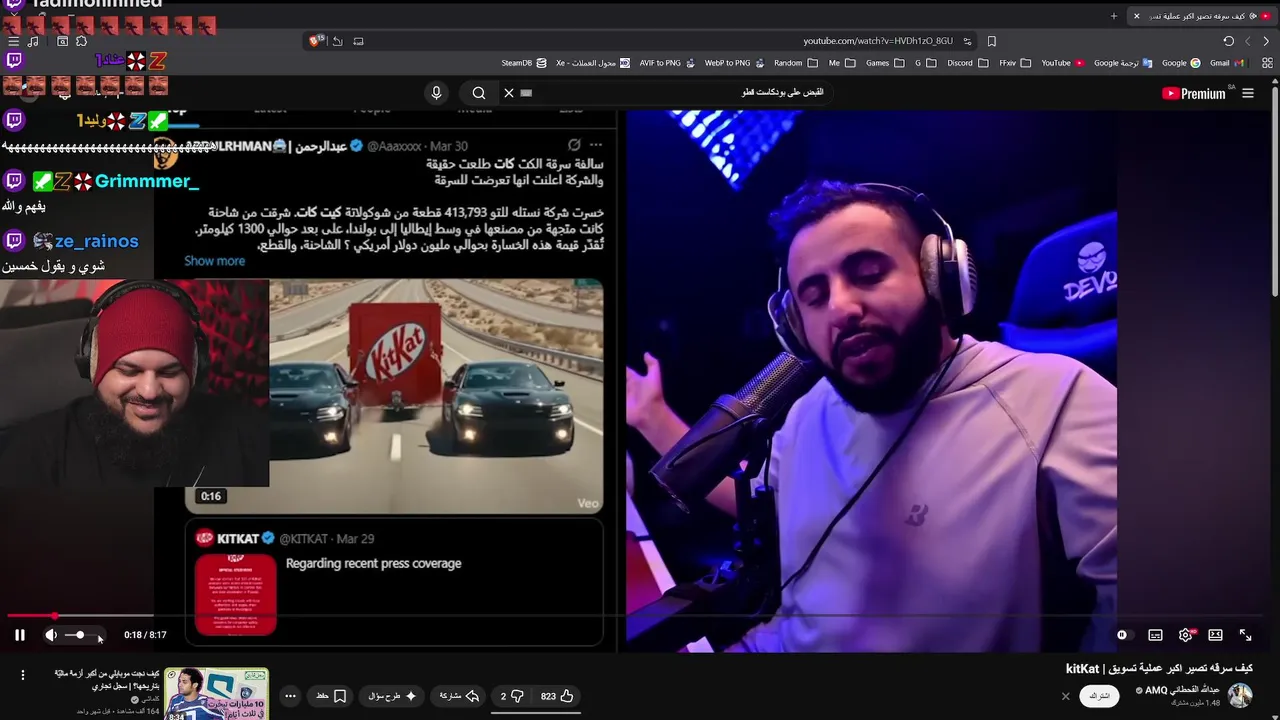
Task: Click the video title ending kitKat
Action: pos(1159,668)
